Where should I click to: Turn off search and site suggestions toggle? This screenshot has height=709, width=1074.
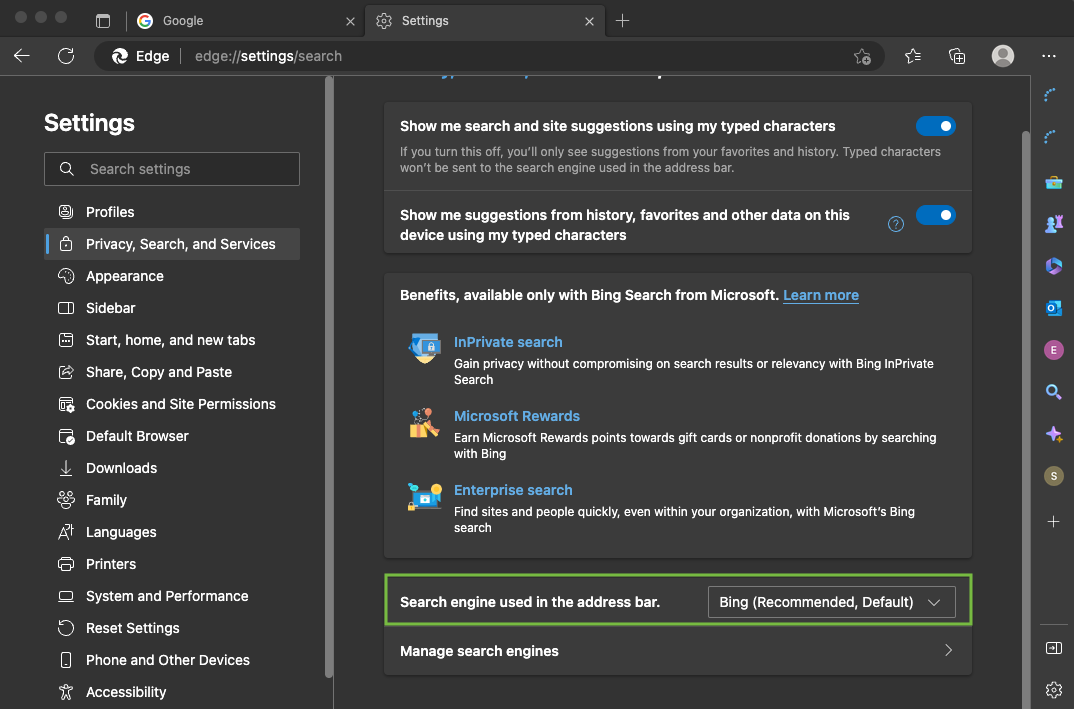[x=935, y=126]
